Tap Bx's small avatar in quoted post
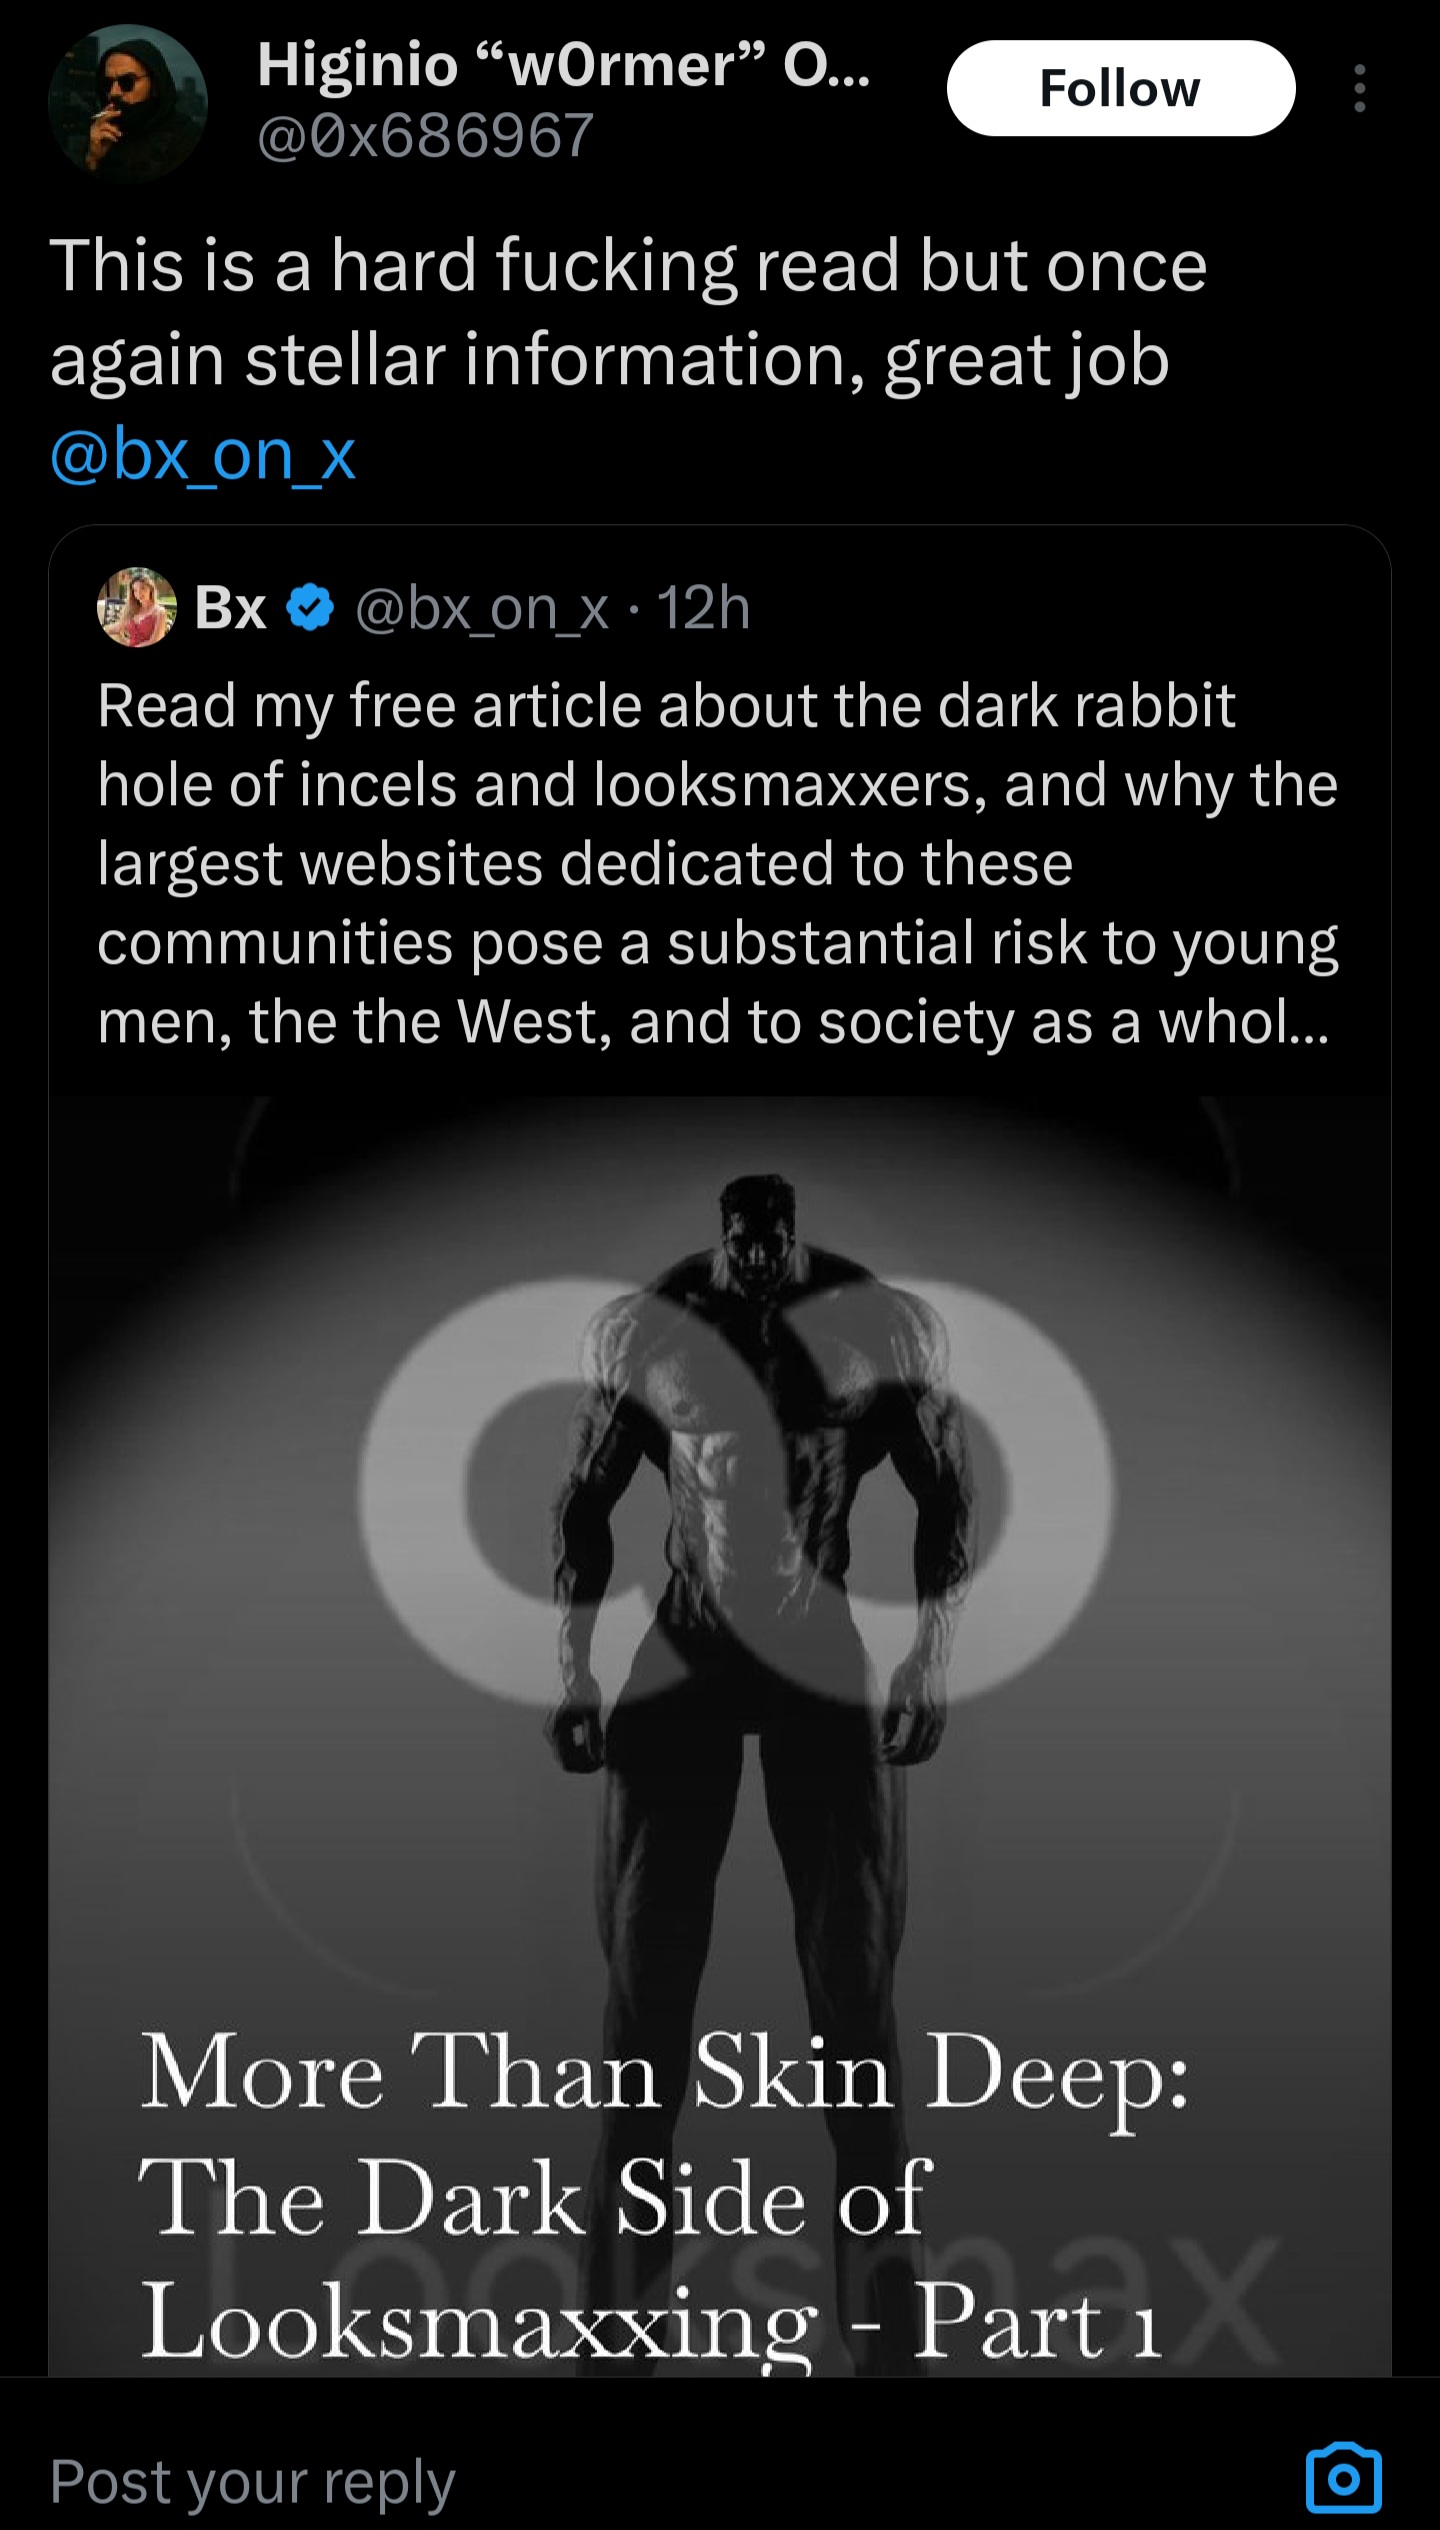Viewport: 1440px width, 2530px height. (136, 607)
